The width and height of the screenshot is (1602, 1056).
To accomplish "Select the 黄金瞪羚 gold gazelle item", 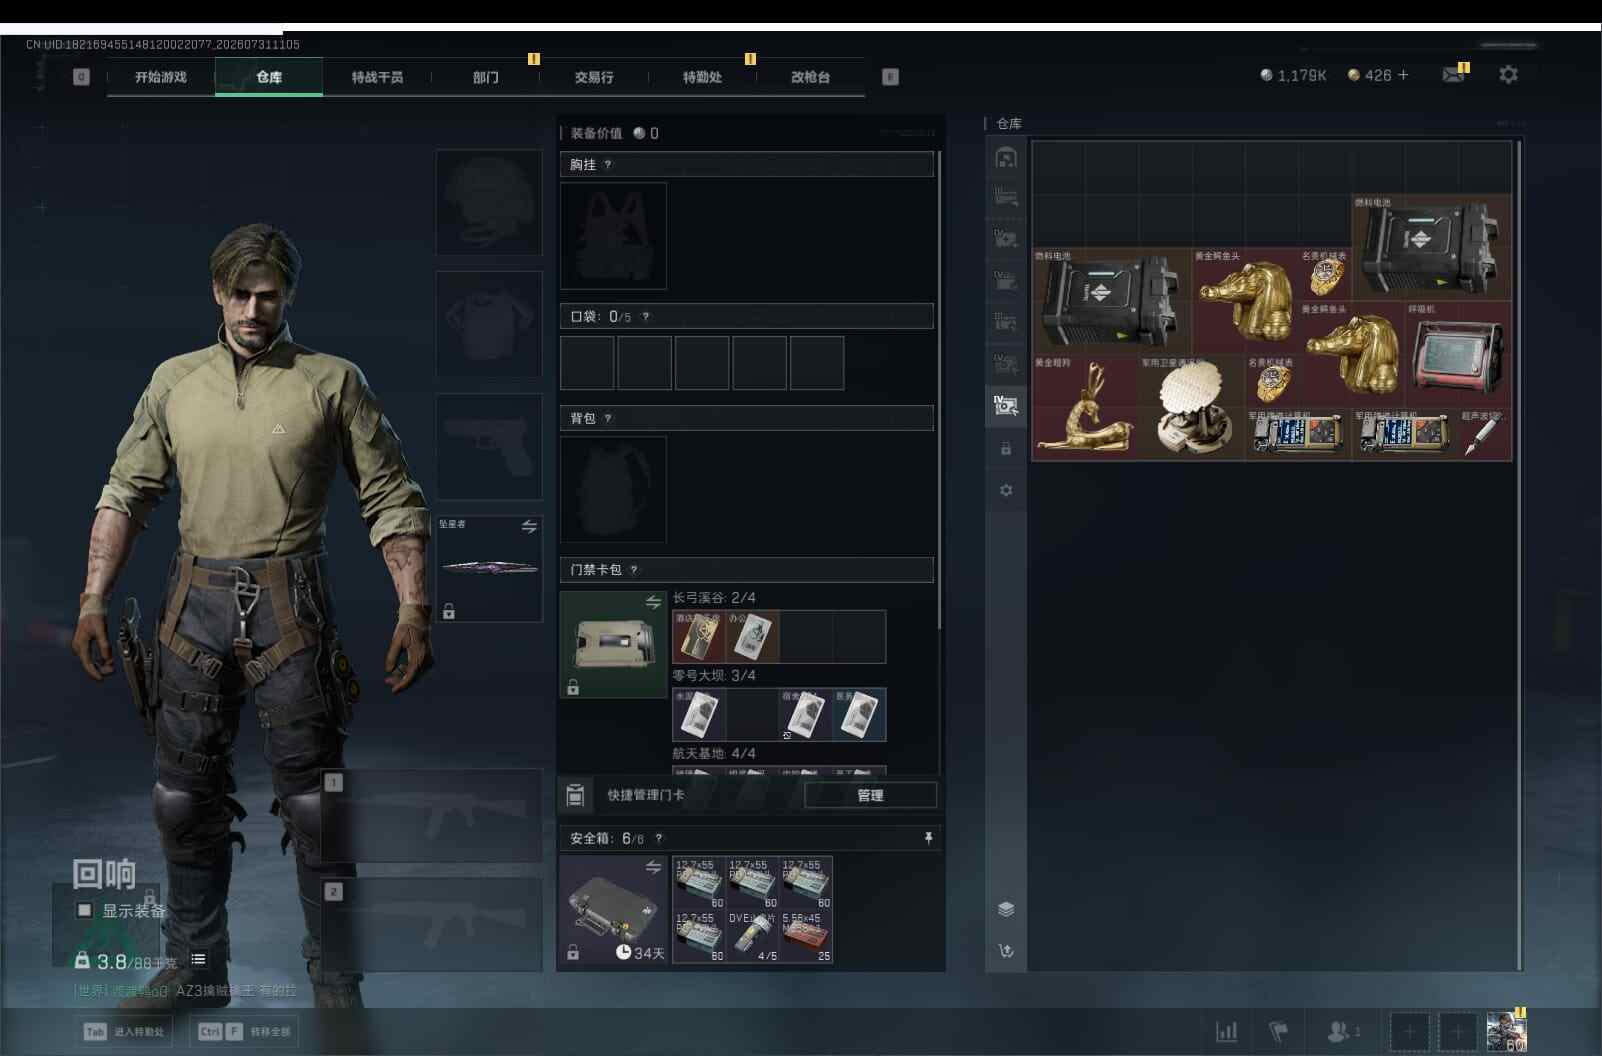I will pyautogui.click(x=1085, y=408).
